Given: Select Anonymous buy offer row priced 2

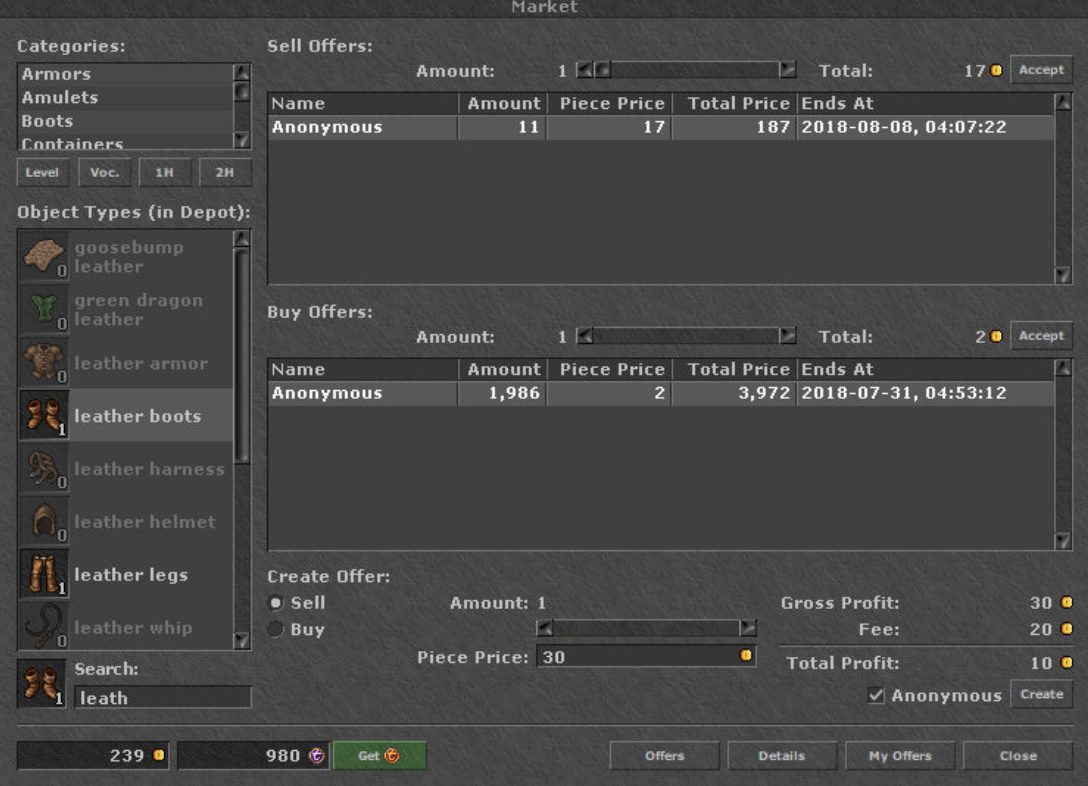Looking at the screenshot, I should point(661,393).
